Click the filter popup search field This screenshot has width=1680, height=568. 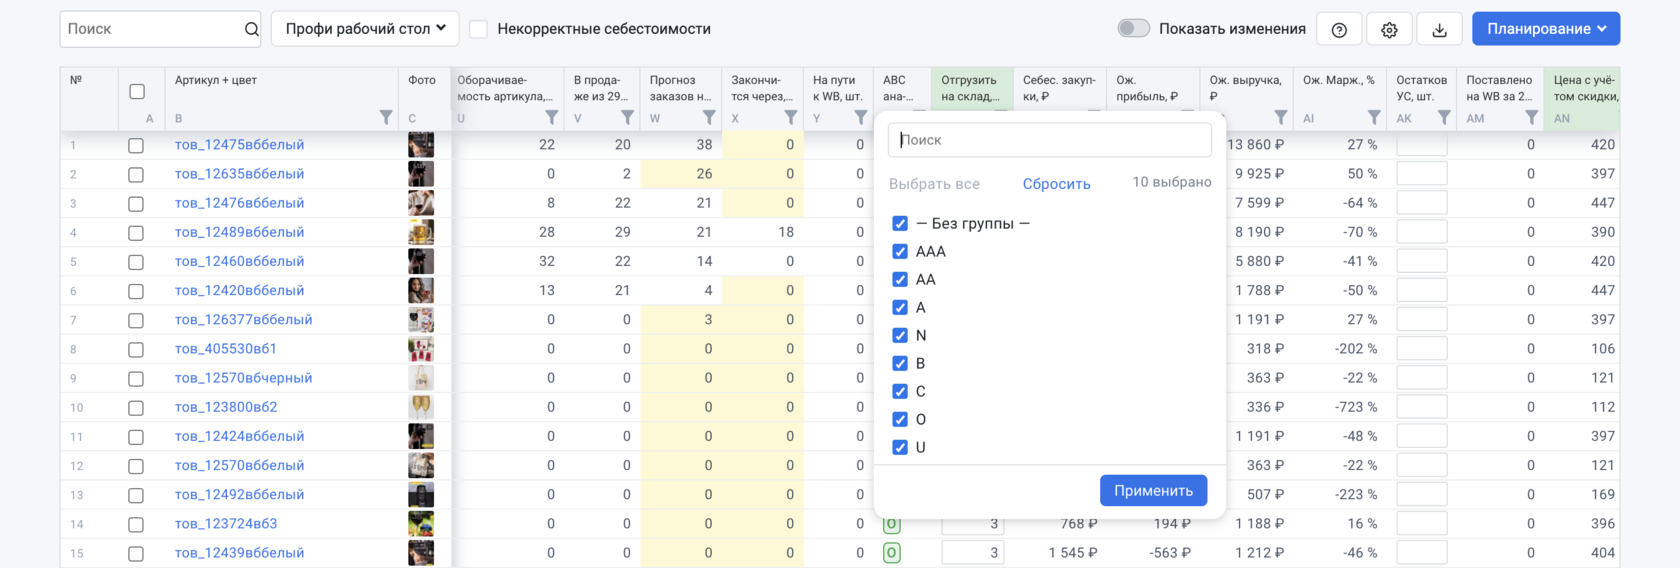1049,140
